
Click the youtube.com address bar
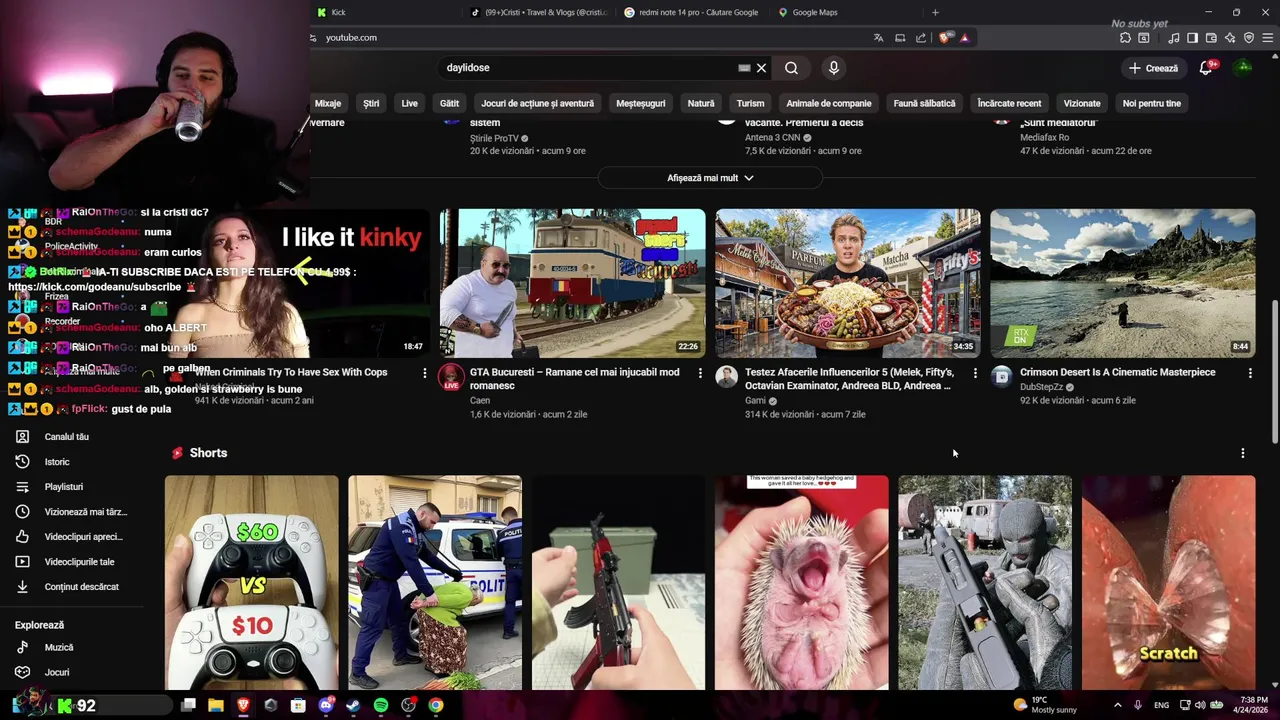(590, 38)
